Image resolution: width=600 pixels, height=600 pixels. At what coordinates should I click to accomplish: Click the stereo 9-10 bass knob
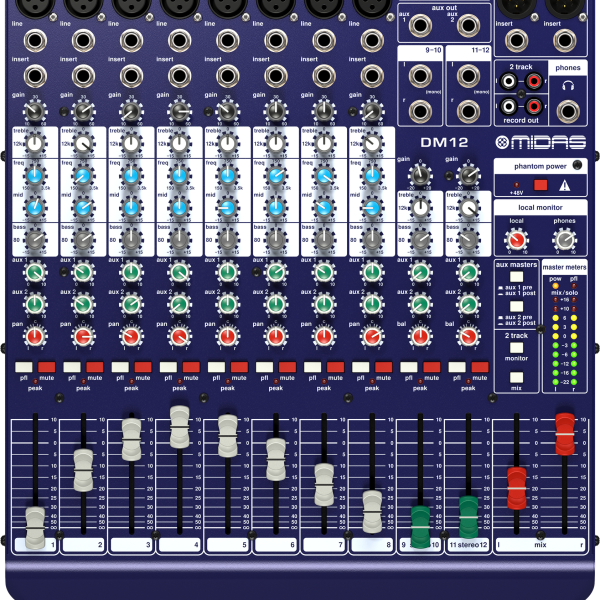(420, 240)
